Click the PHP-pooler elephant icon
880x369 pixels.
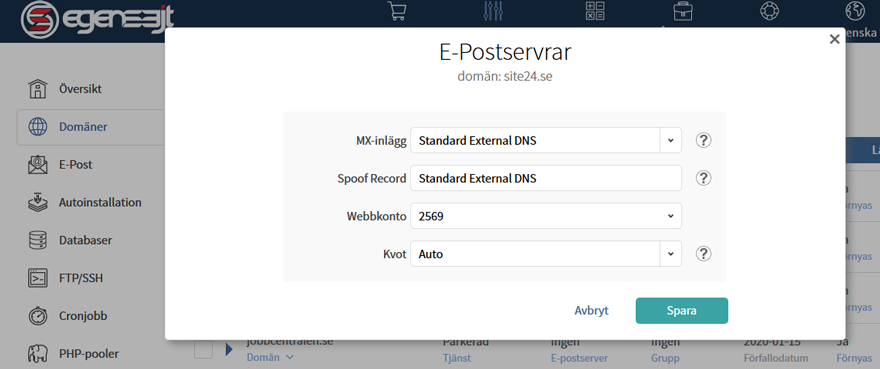click(38, 354)
